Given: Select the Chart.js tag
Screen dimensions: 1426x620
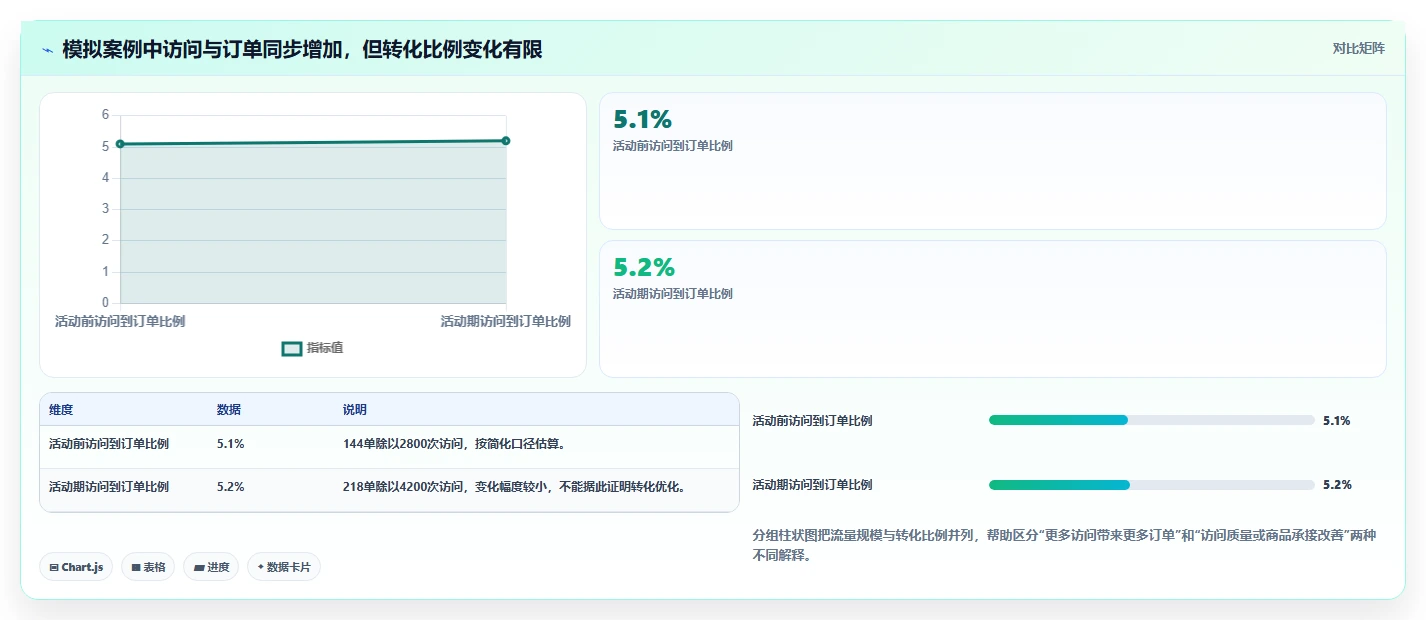Looking at the screenshot, I should pyautogui.click(x=77, y=567).
